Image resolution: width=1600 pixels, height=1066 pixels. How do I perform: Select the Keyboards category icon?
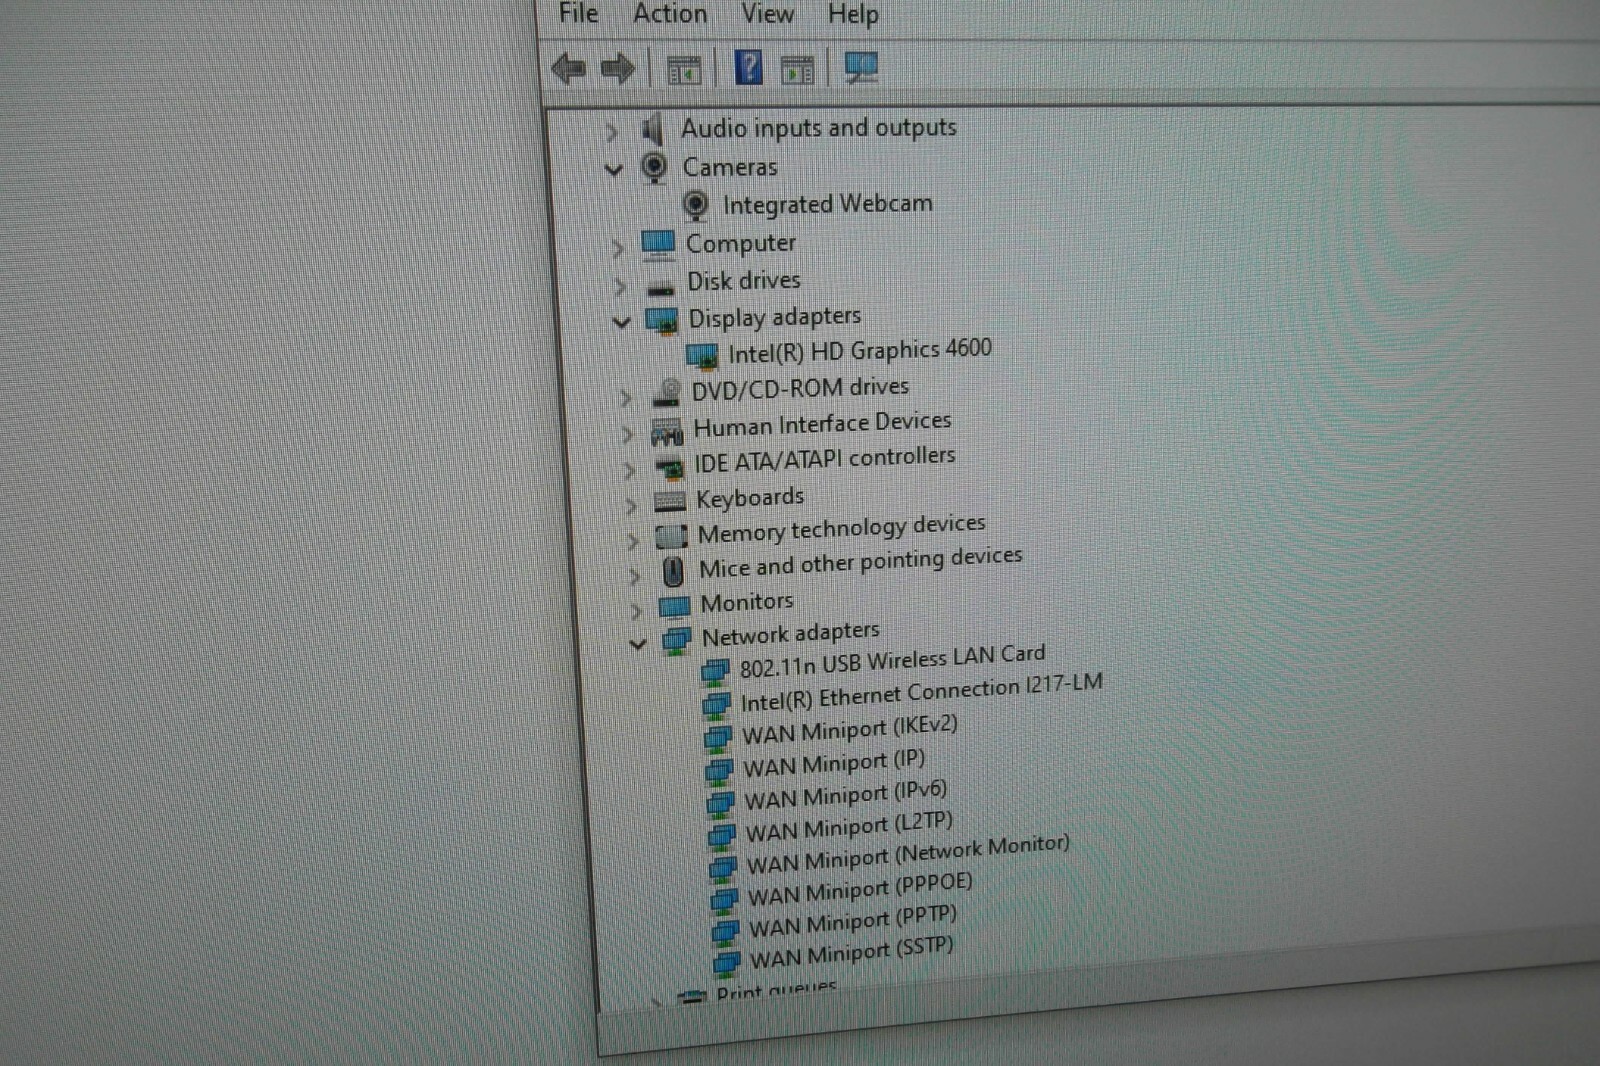(x=670, y=501)
